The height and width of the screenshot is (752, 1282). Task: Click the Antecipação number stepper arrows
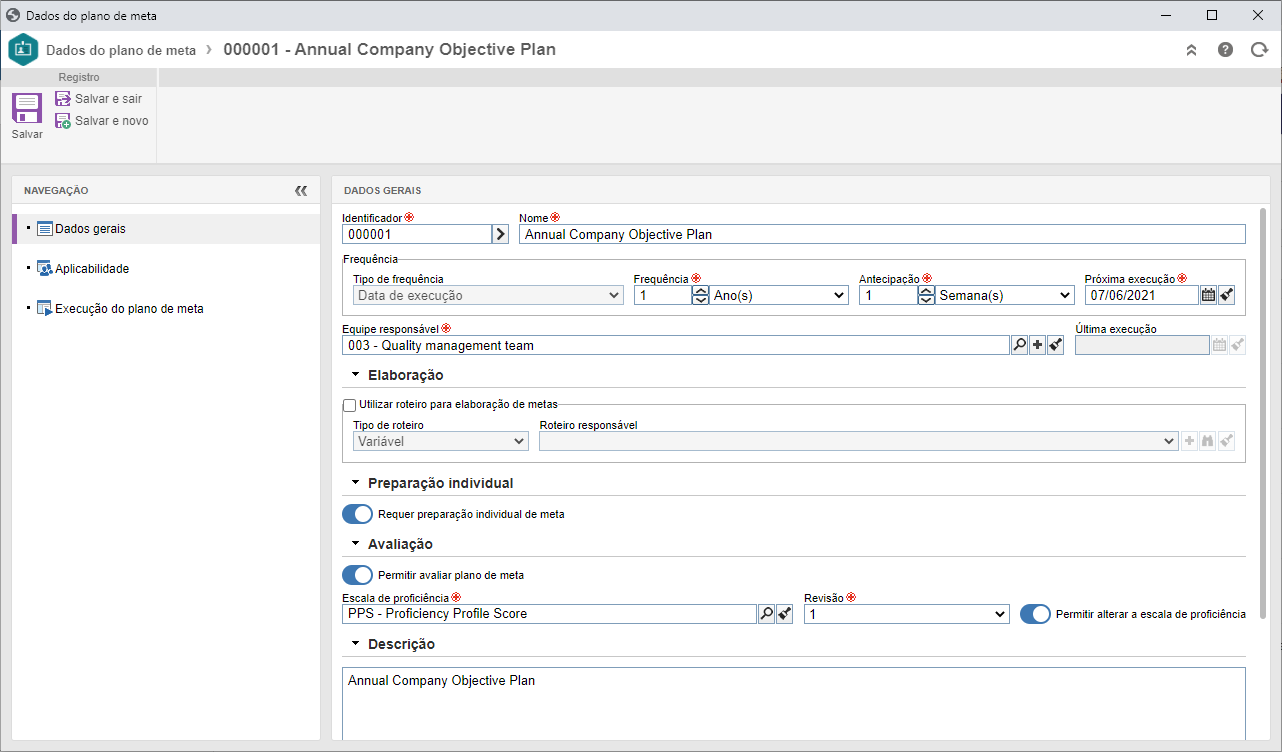[x=926, y=295]
